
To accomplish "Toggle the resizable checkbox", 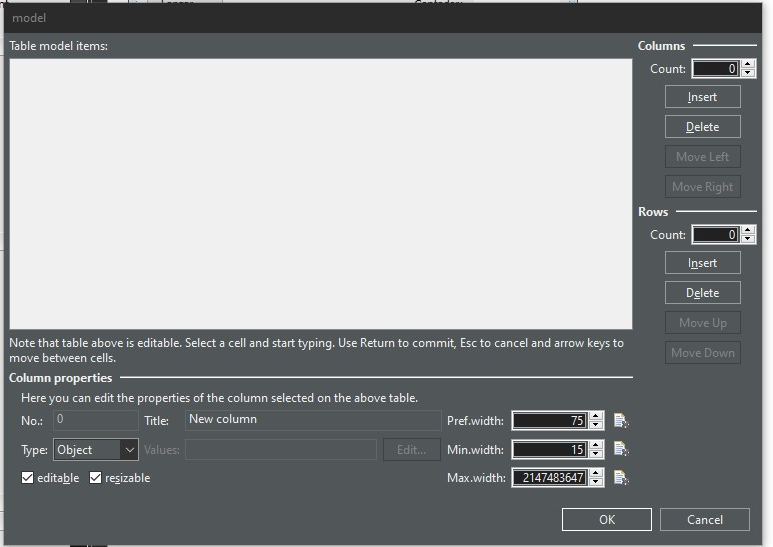I will [96, 478].
